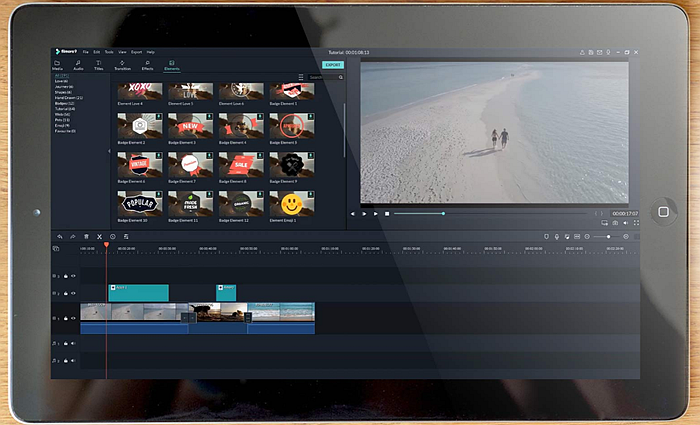Redo the last undone edit
Viewport: 700px width, 425px height.
click(73, 237)
